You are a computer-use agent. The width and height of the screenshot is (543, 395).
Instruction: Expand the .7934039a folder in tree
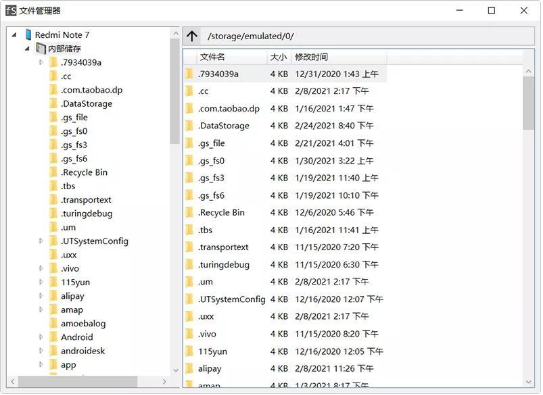(x=41, y=62)
